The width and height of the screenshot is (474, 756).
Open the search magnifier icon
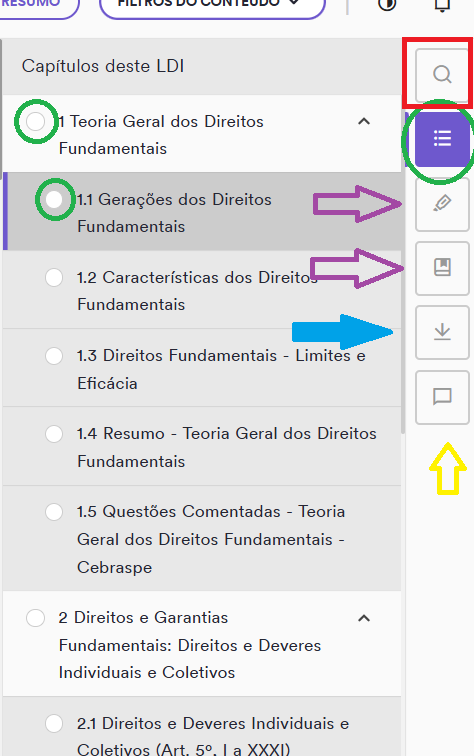442,74
